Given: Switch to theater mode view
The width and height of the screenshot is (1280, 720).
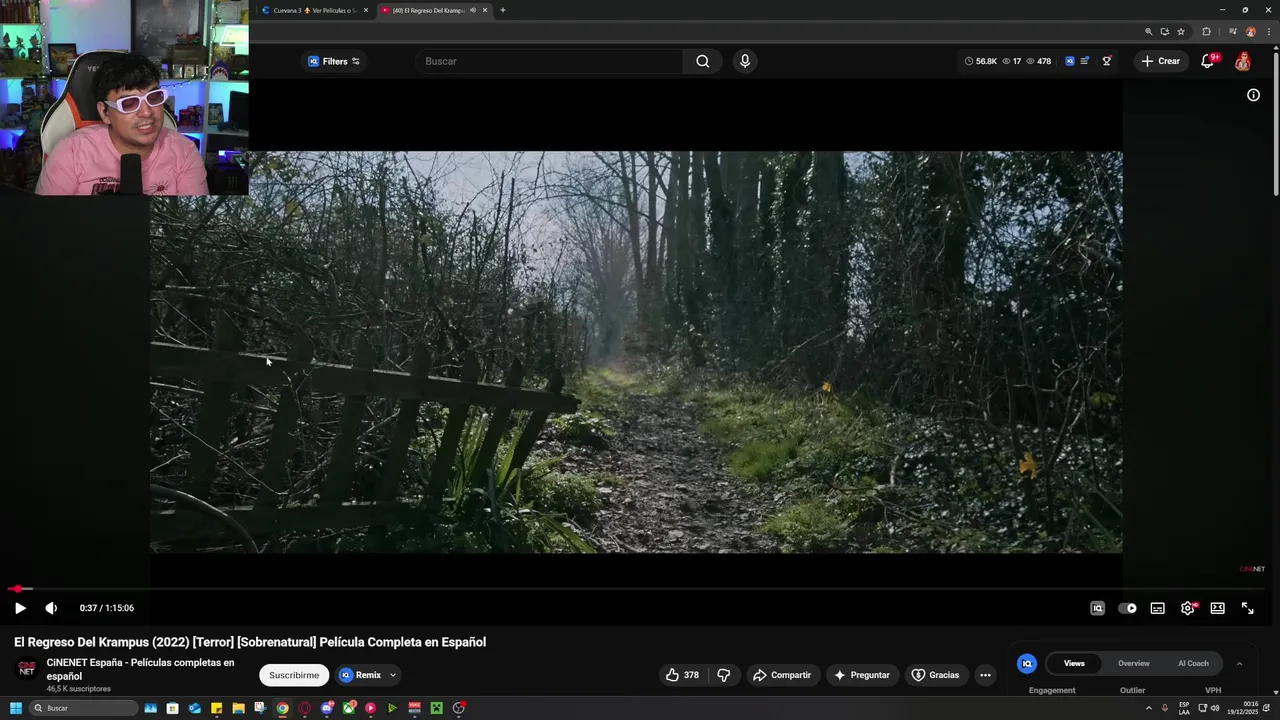Looking at the screenshot, I should click(x=1217, y=608).
